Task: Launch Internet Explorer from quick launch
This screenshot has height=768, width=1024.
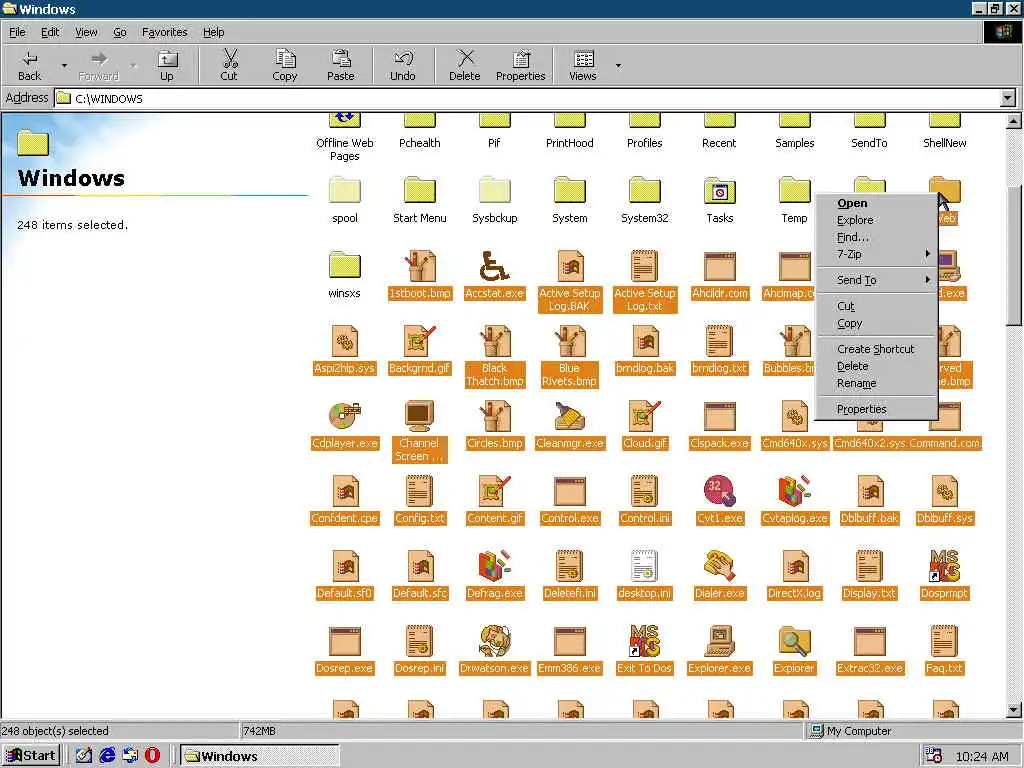Action: click(107, 756)
